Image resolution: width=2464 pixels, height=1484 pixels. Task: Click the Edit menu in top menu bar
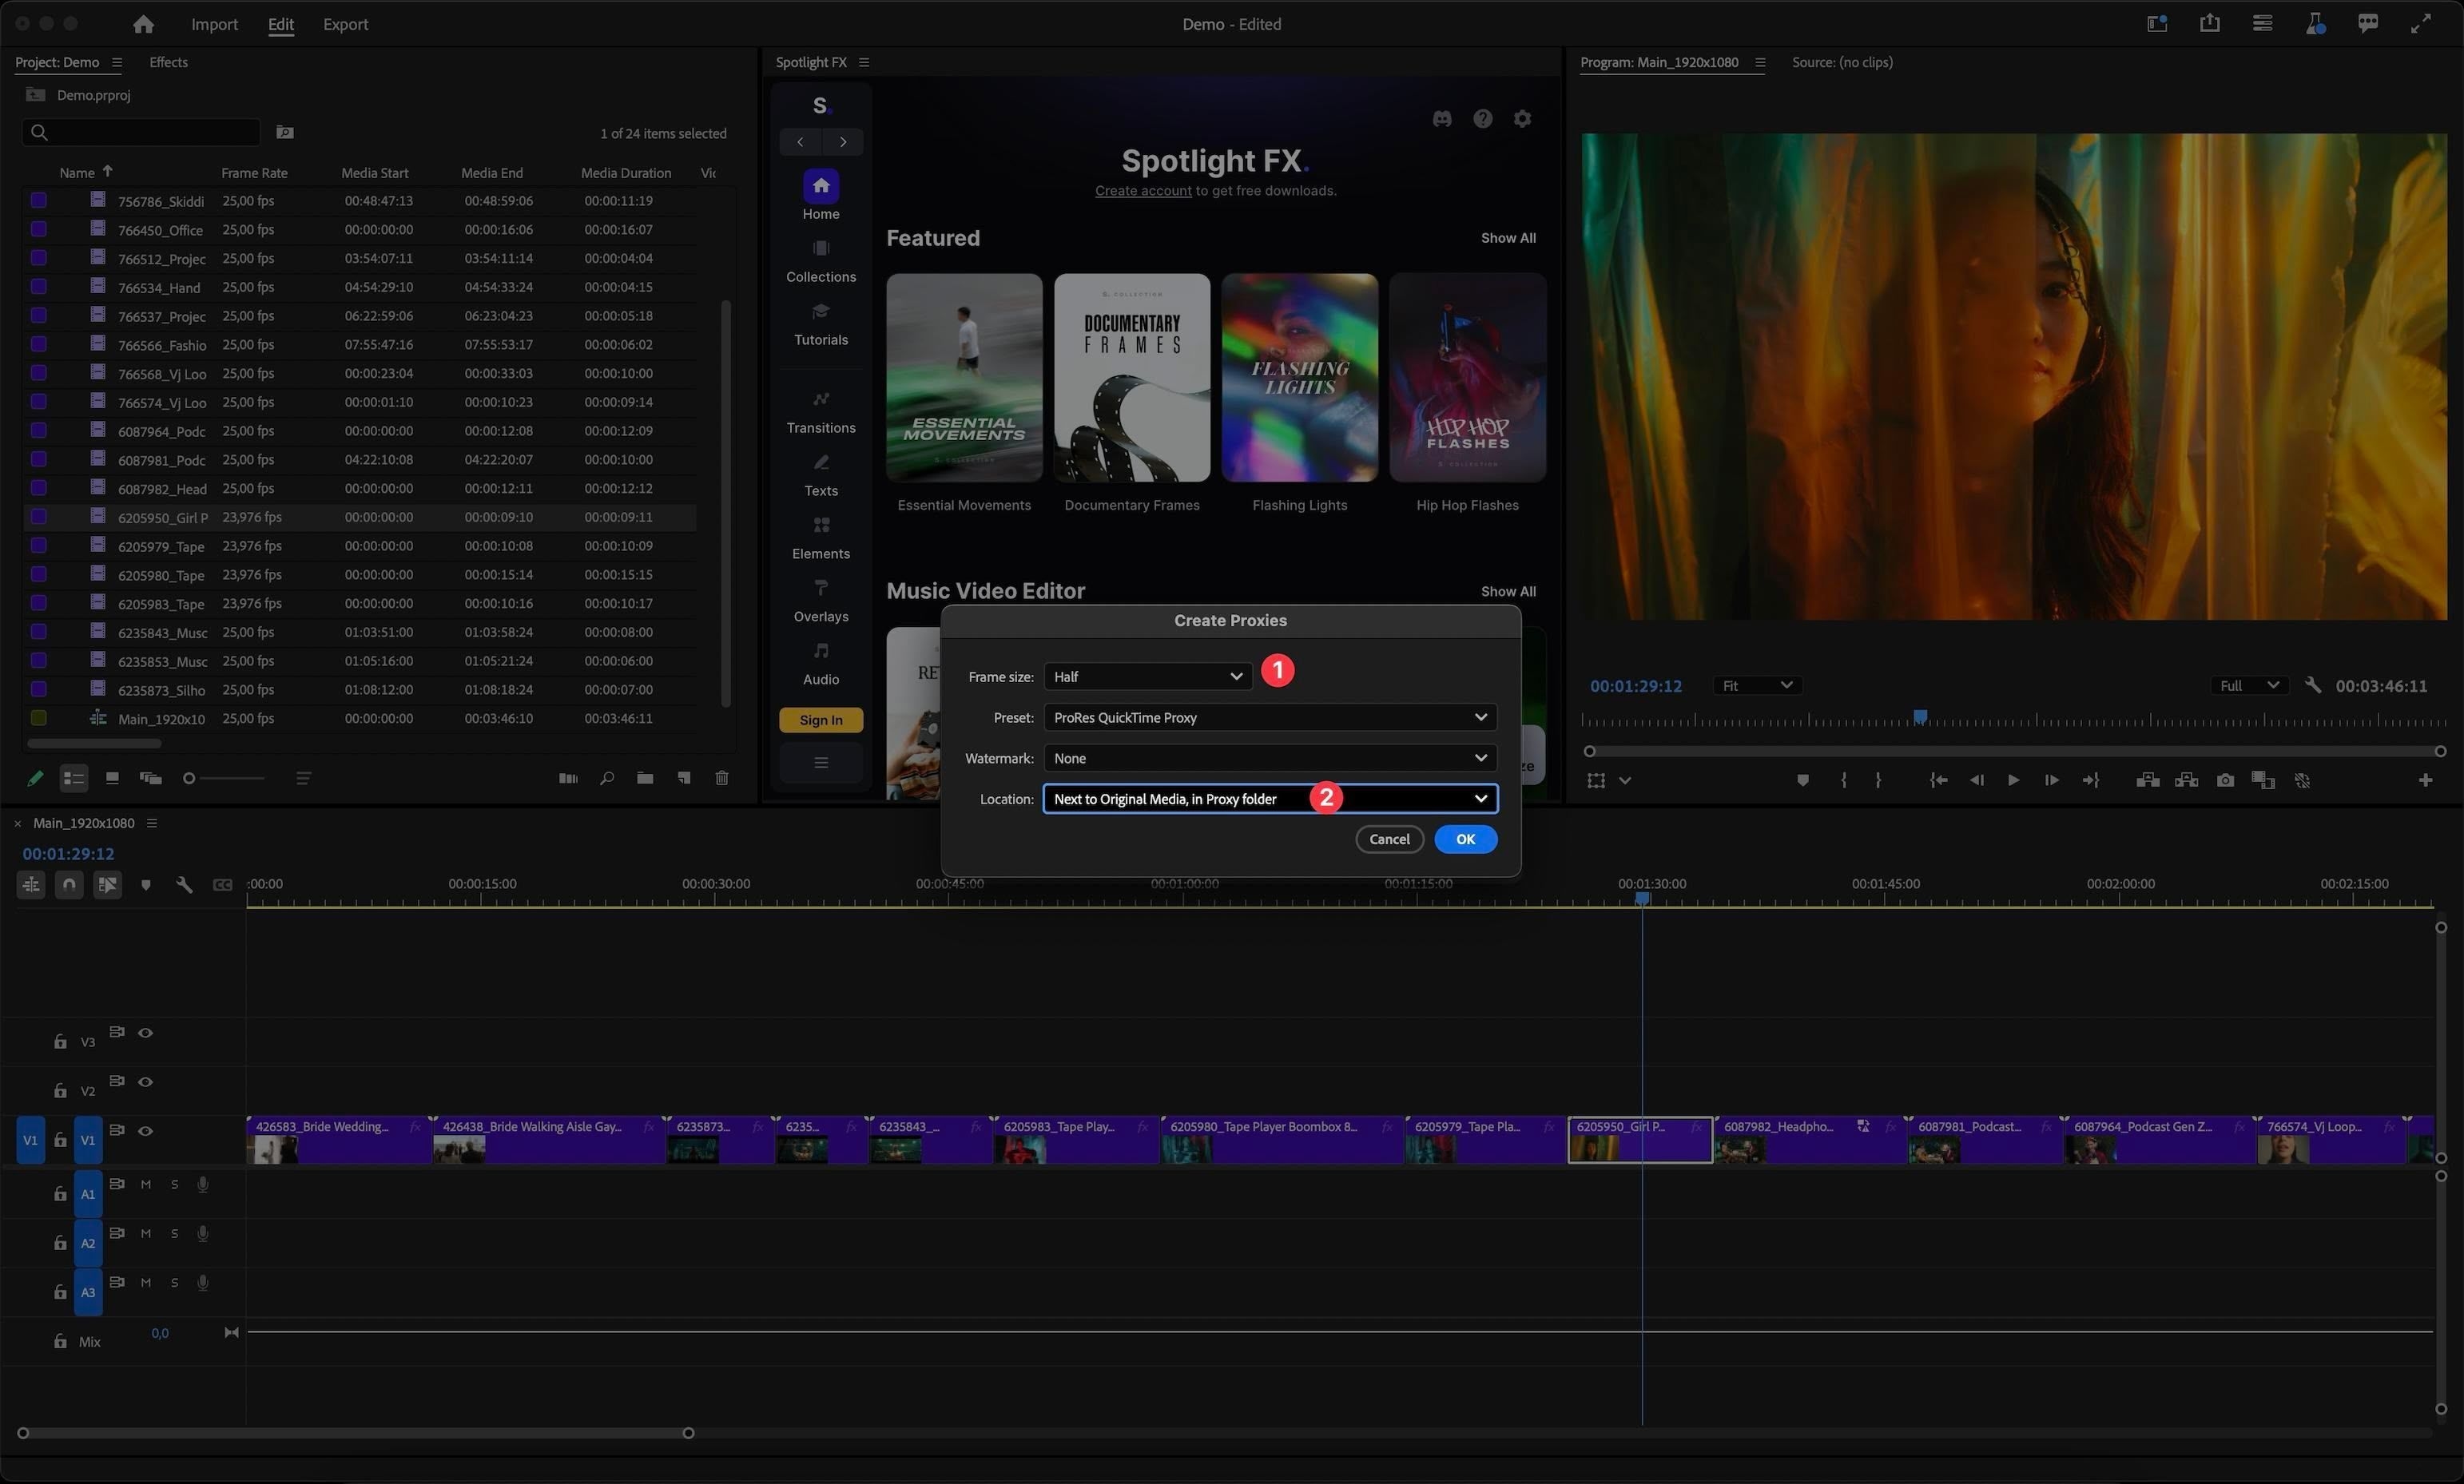pyautogui.click(x=278, y=25)
